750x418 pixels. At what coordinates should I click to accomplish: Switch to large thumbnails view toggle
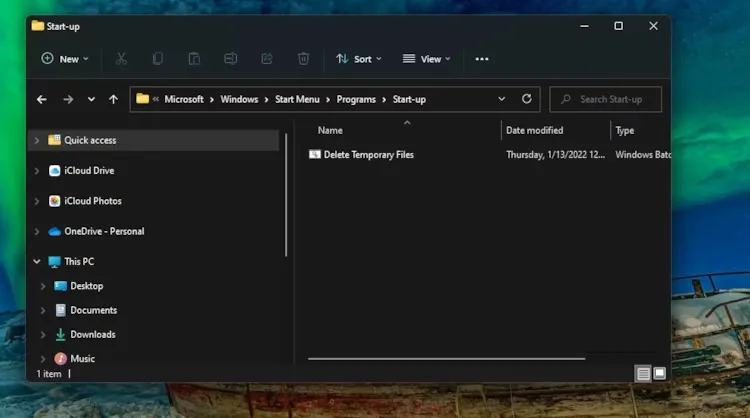click(x=659, y=373)
